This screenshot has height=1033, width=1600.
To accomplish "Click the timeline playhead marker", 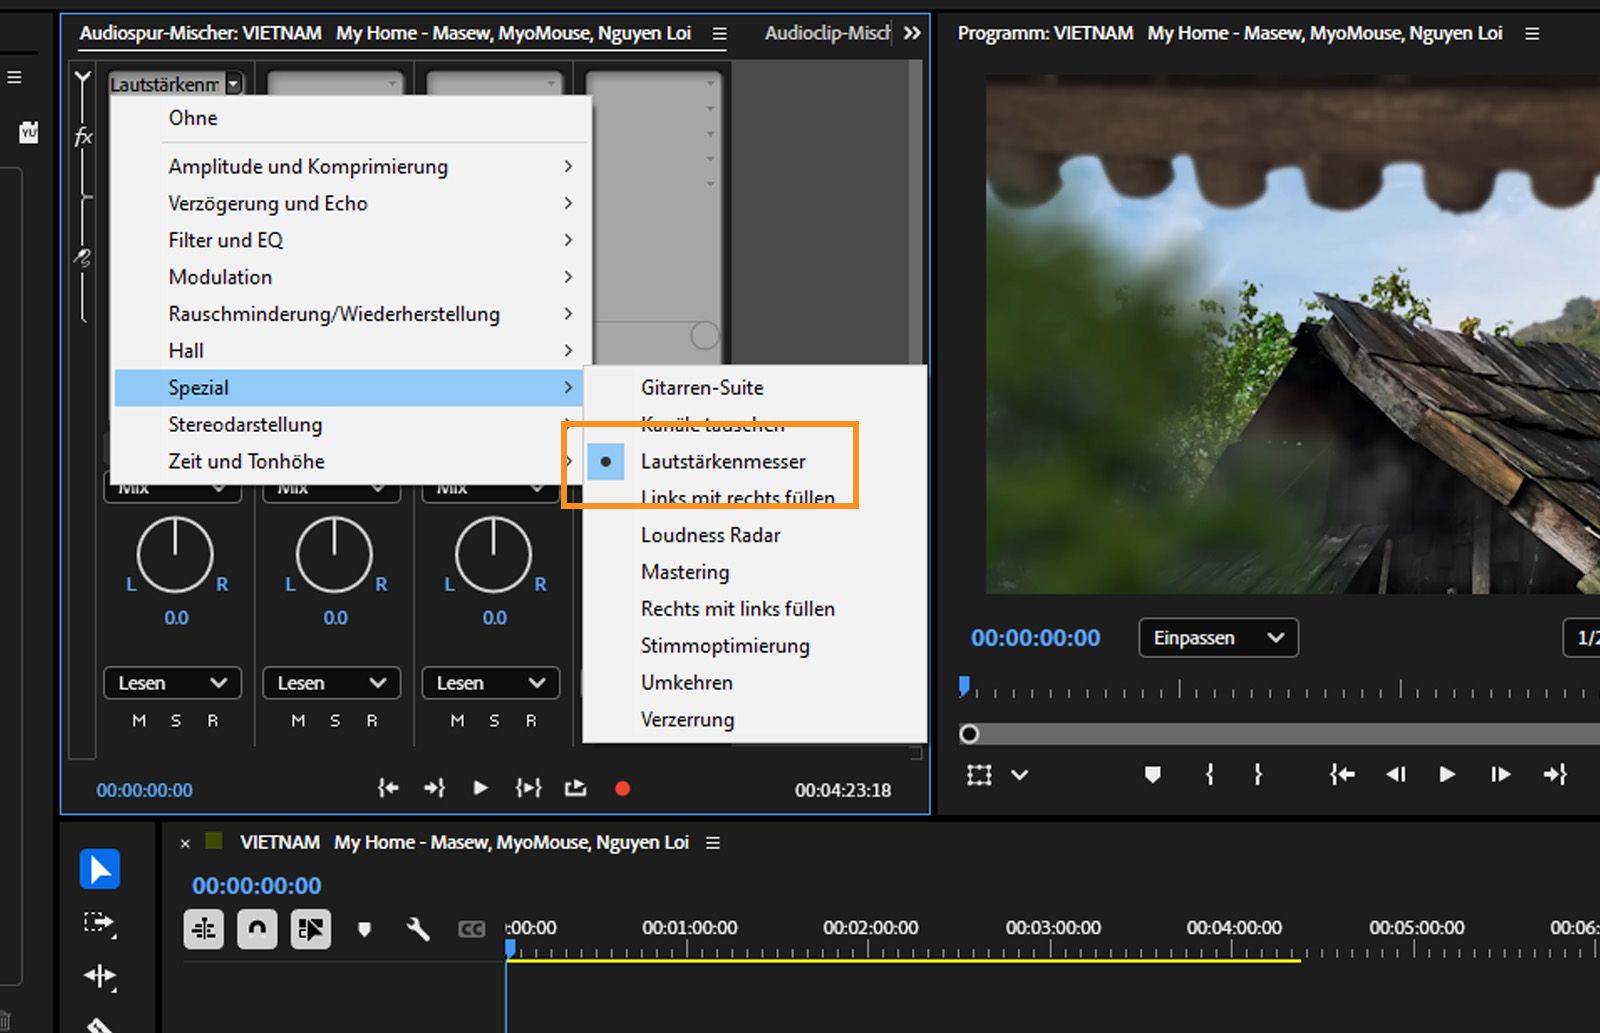I will point(510,947).
